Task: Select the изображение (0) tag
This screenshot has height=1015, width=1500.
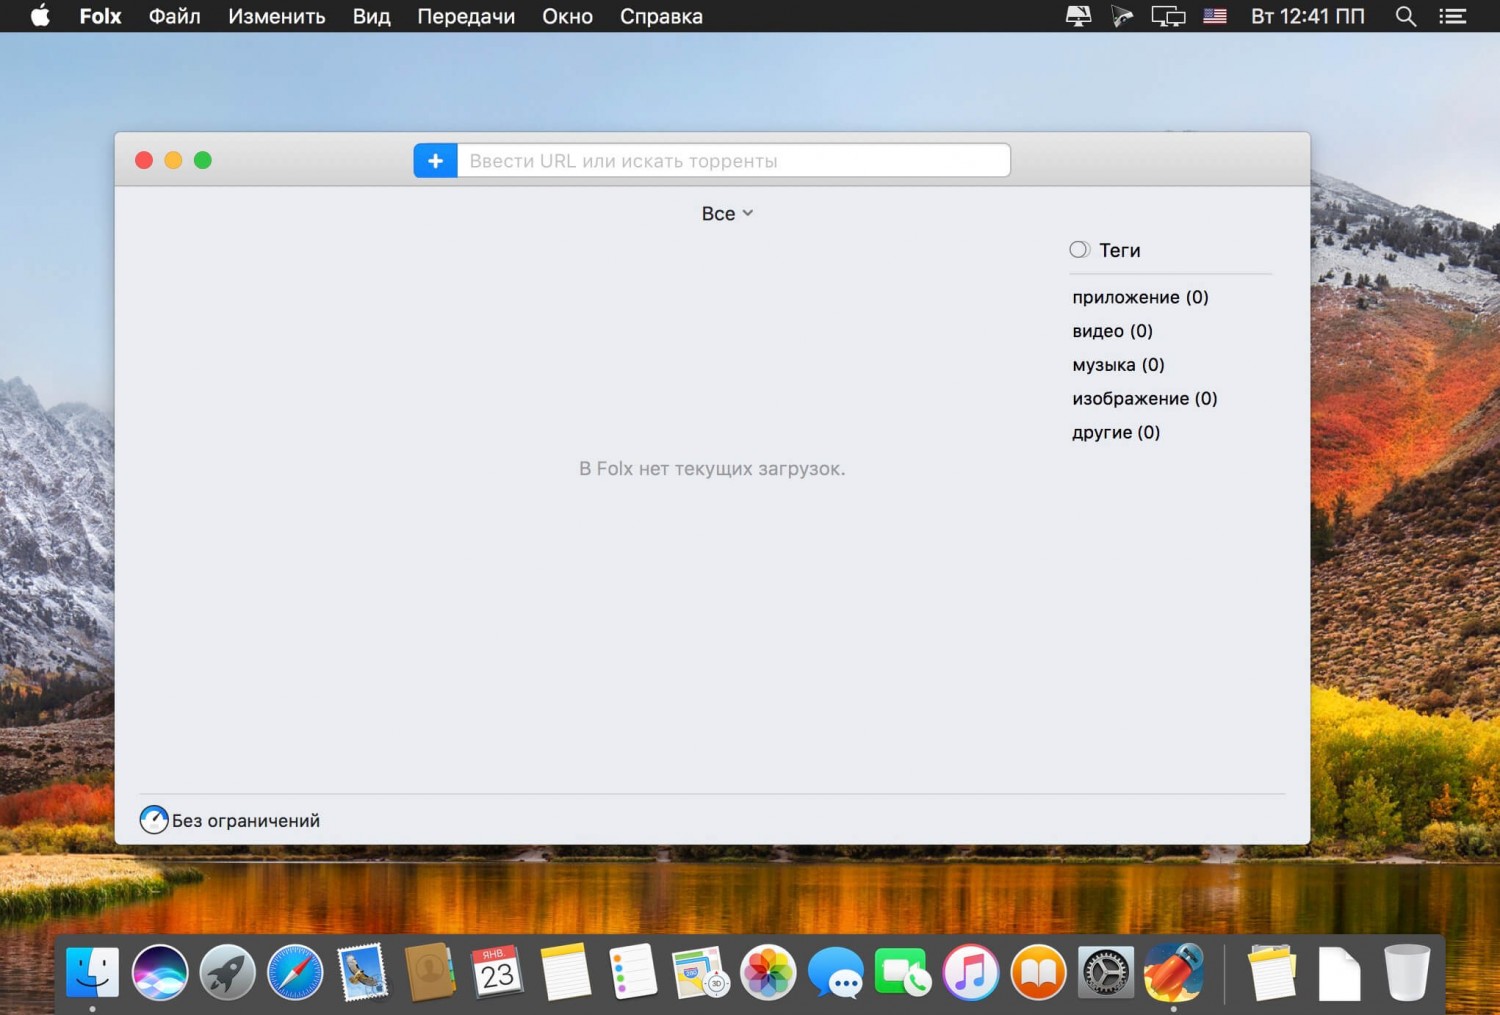Action: (1145, 399)
